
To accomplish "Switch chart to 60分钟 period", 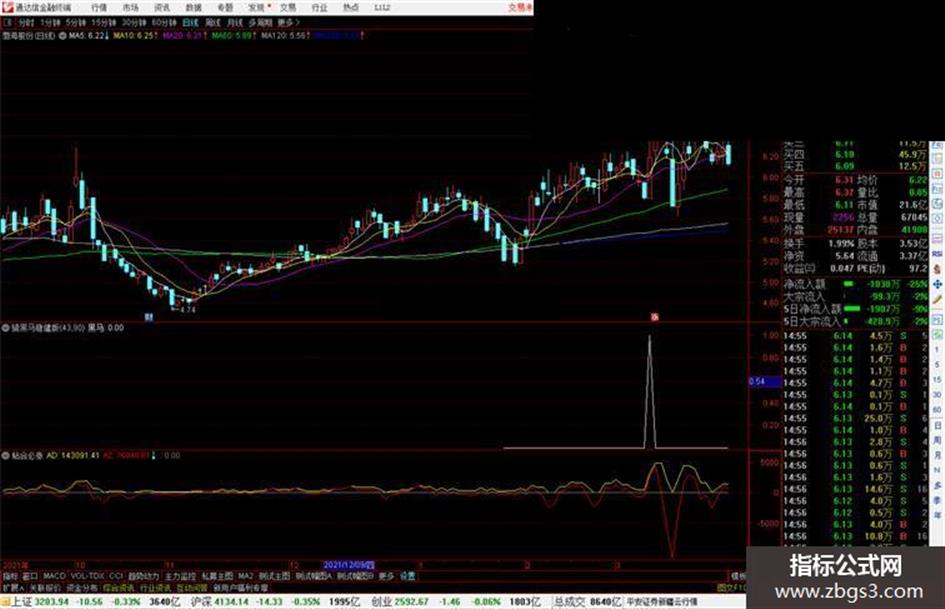I will (x=164, y=22).
